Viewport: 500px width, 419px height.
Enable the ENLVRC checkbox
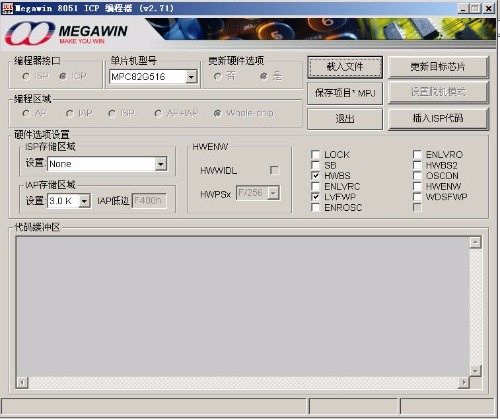pos(315,186)
